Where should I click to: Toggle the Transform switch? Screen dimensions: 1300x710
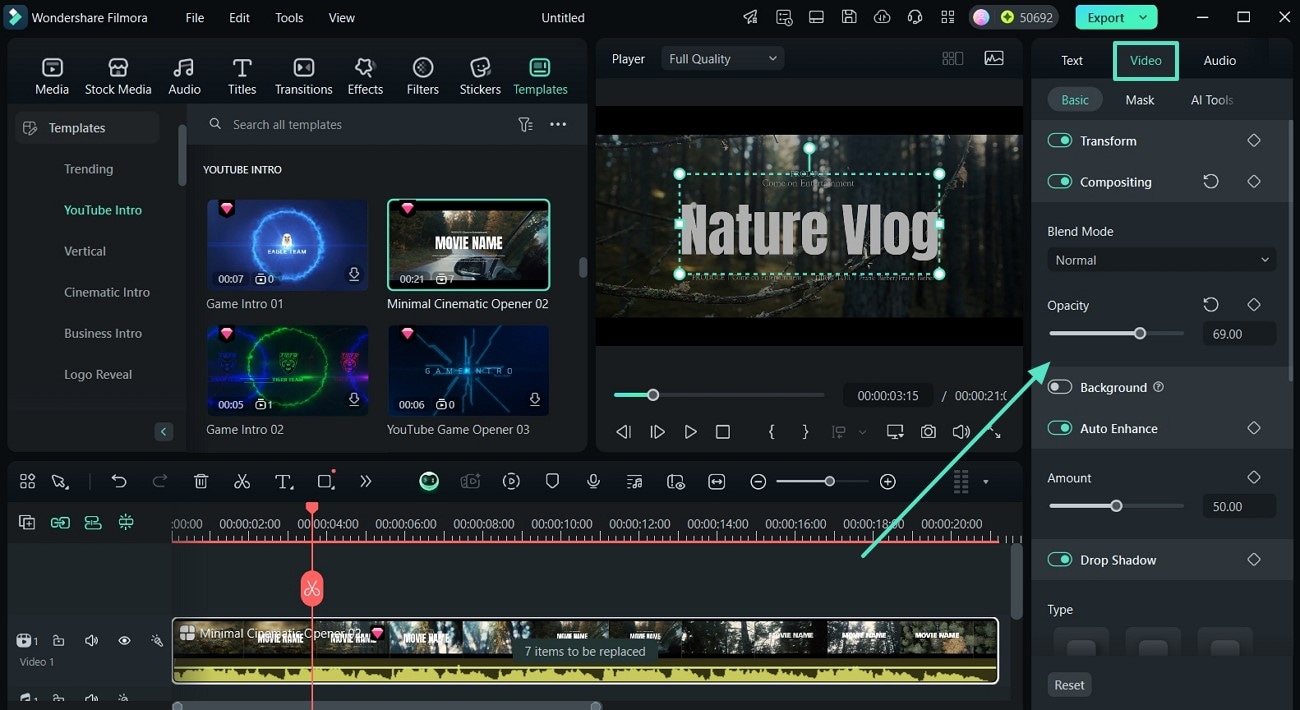point(1060,141)
